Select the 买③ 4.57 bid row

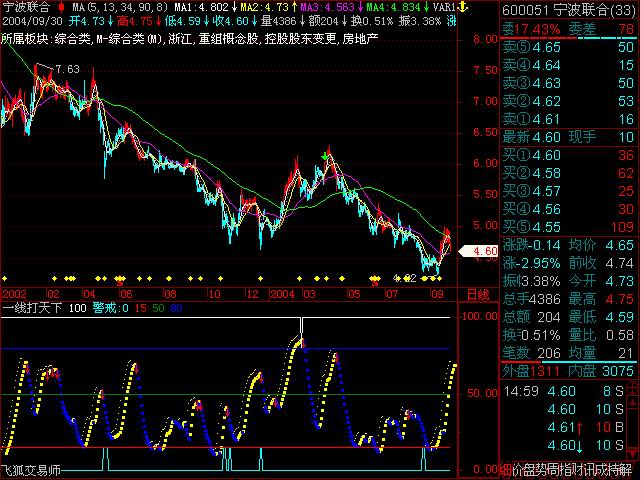[568, 191]
